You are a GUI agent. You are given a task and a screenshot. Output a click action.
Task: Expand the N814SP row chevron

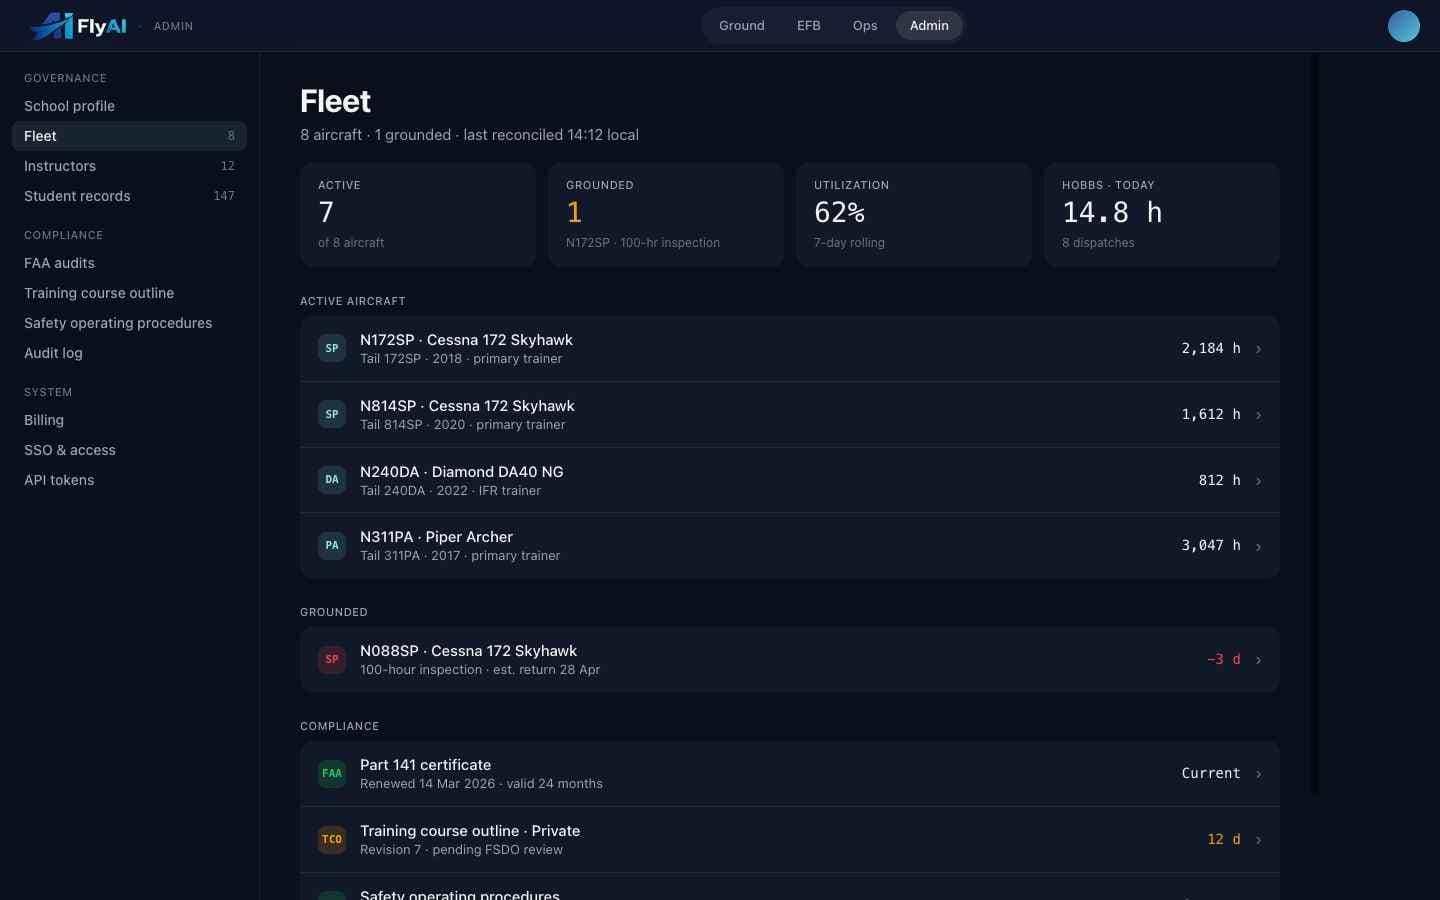(x=1258, y=415)
